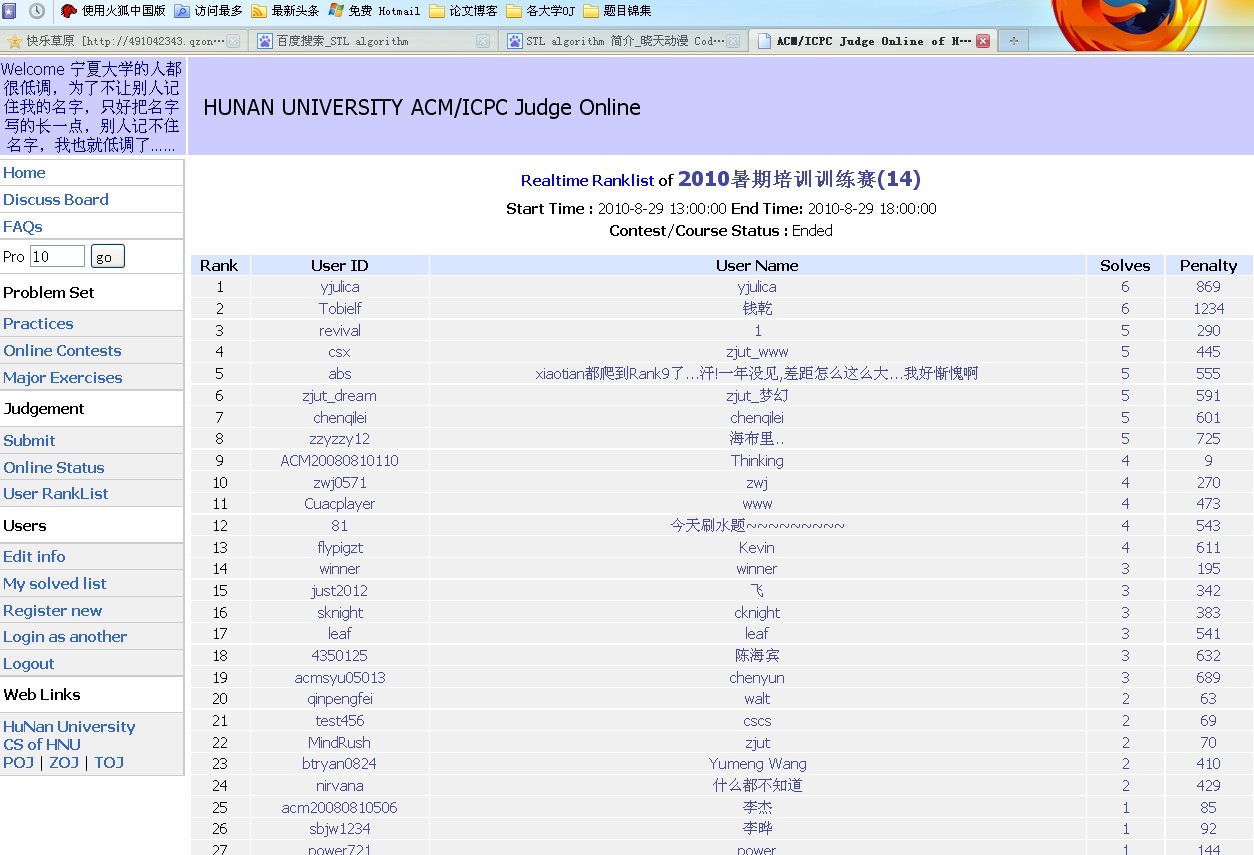
Task: Open user csx profile
Action: pyautogui.click(x=340, y=353)
